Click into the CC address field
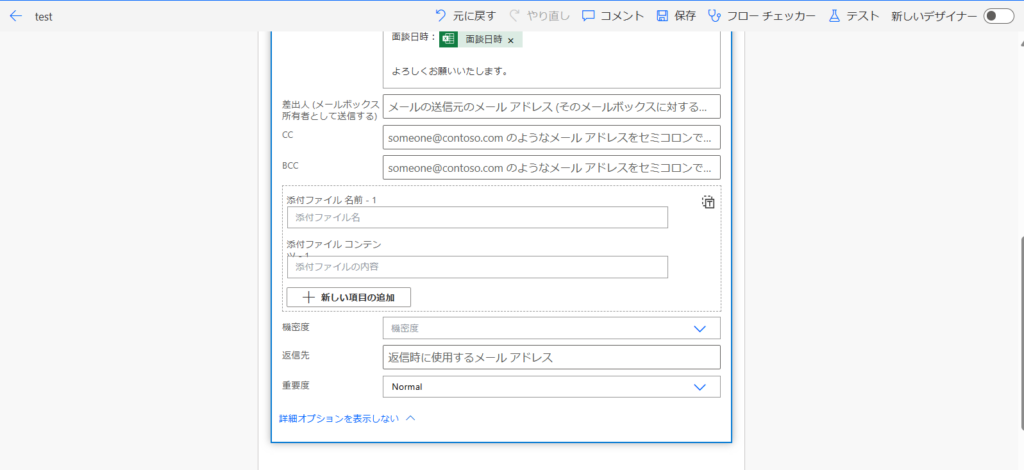1024x470 pixels. pyautogui.click(x=551, y=138)
